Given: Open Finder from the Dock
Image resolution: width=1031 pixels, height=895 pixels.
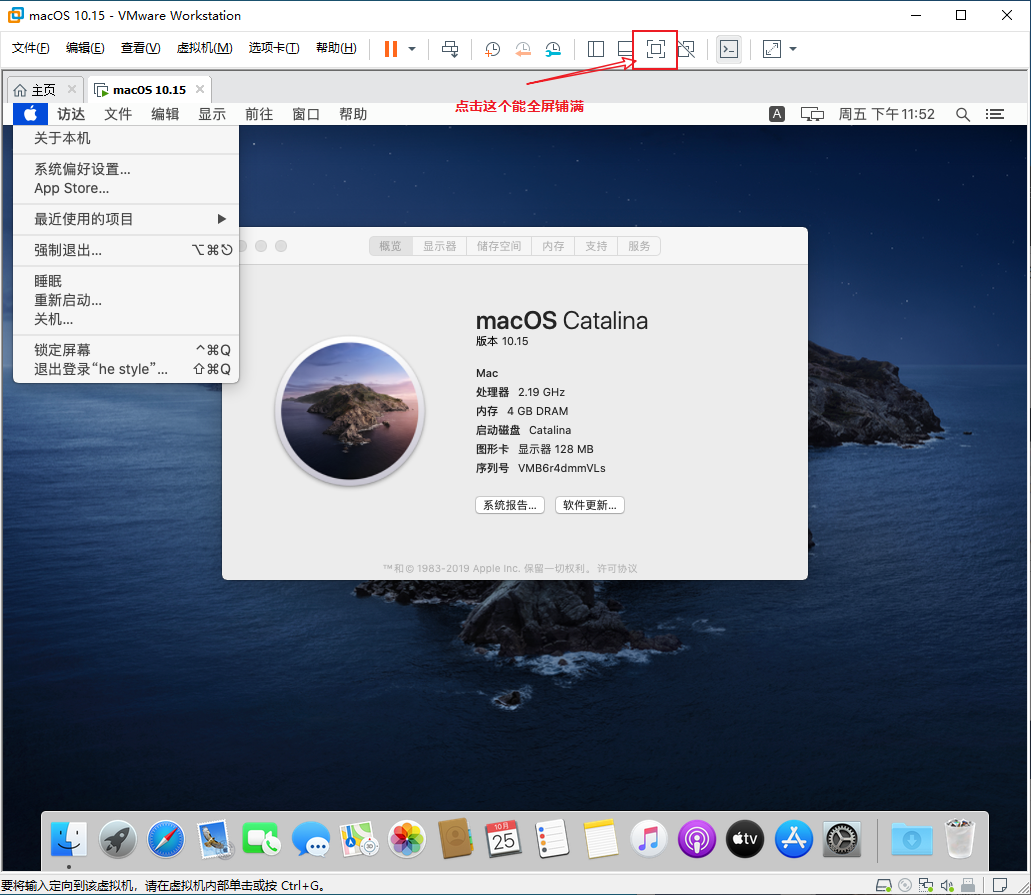Looking at the screenshot, I should pos(69,839).
